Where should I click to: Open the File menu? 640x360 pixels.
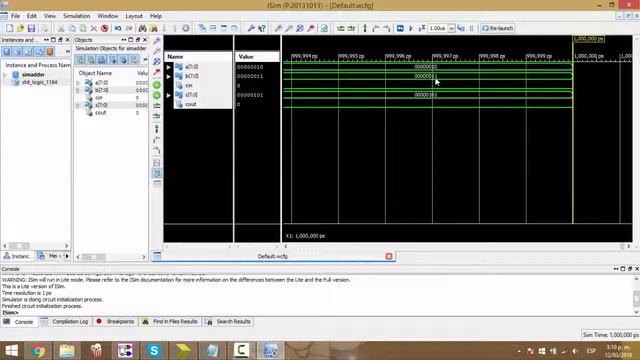16,16
